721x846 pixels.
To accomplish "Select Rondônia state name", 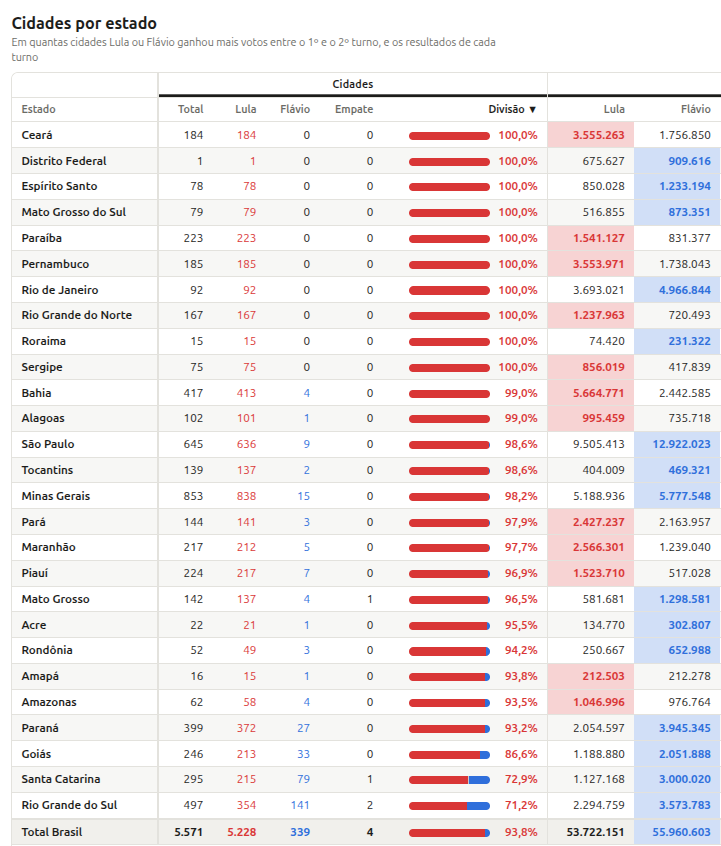I will (x=47, y=650).
